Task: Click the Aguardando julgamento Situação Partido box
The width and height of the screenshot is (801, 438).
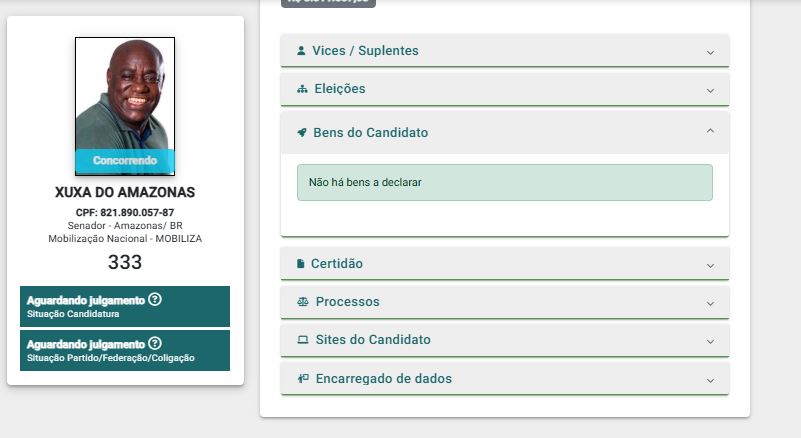Action: click(x=125, y=350)
